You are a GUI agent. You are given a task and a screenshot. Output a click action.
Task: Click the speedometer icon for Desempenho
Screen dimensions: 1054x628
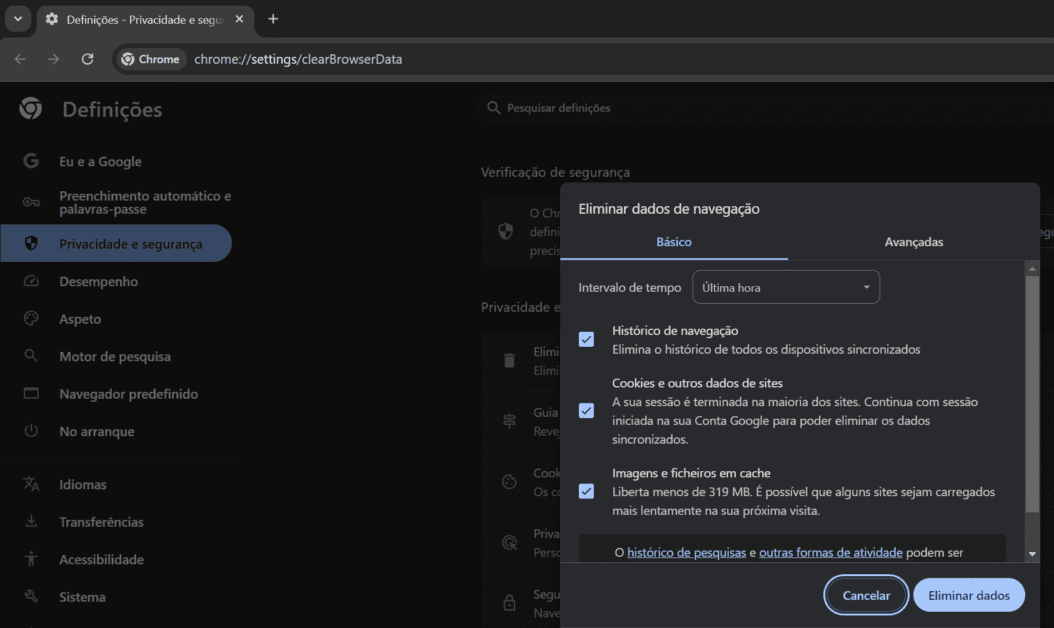tap(30, 281)
